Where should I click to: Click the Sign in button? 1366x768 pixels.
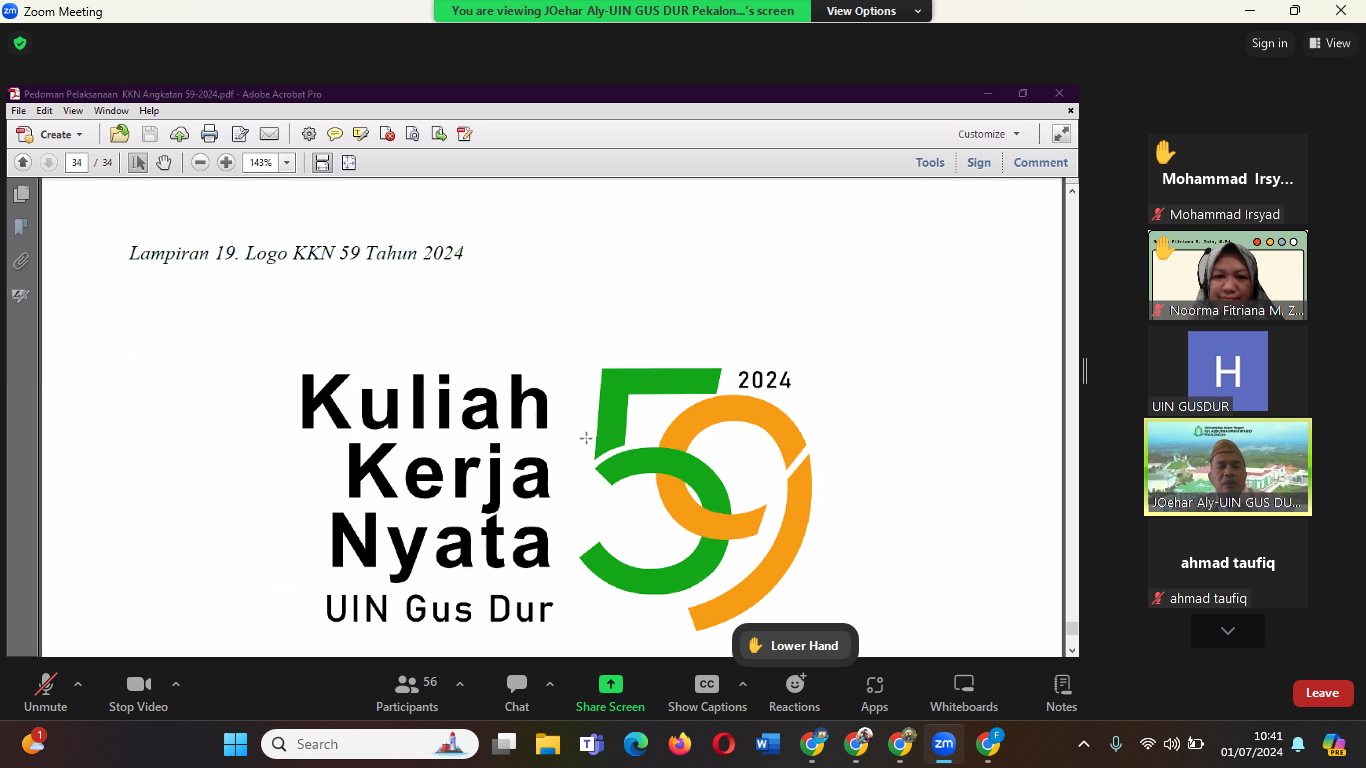click(x=1269, y=43)
